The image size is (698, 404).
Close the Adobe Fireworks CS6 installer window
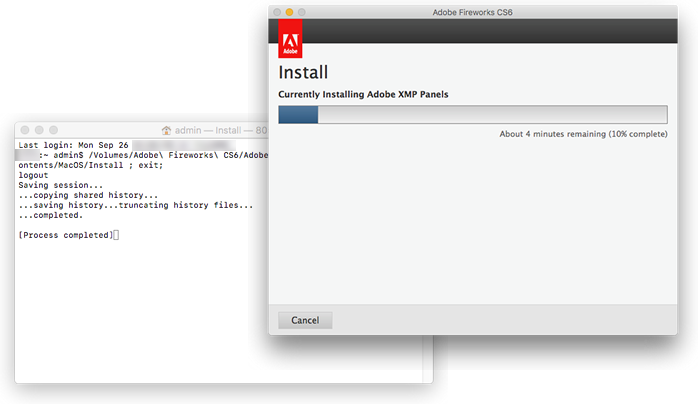coord(277,12)
